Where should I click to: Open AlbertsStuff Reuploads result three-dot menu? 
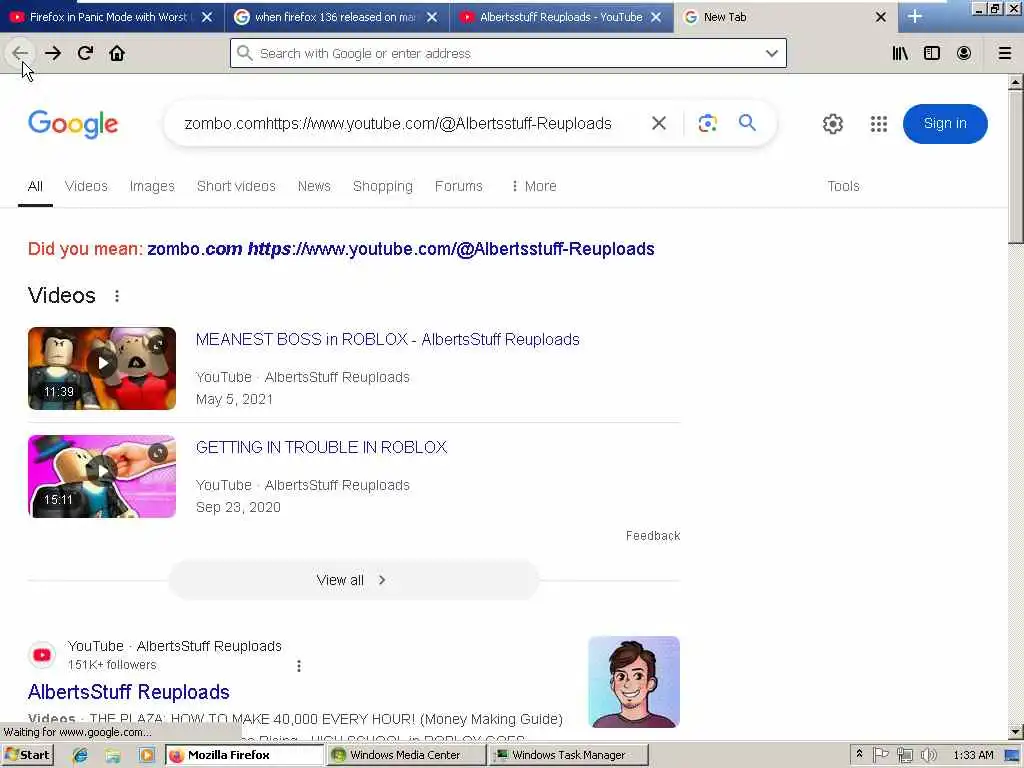point(298,665)
